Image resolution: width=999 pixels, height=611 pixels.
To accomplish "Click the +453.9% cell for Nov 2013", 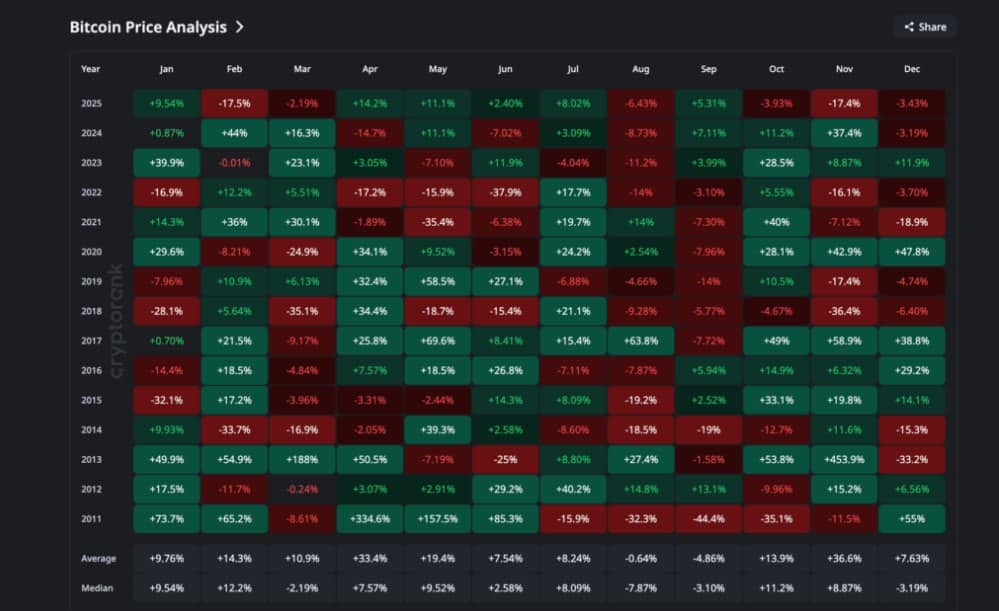I will (843, 460).
